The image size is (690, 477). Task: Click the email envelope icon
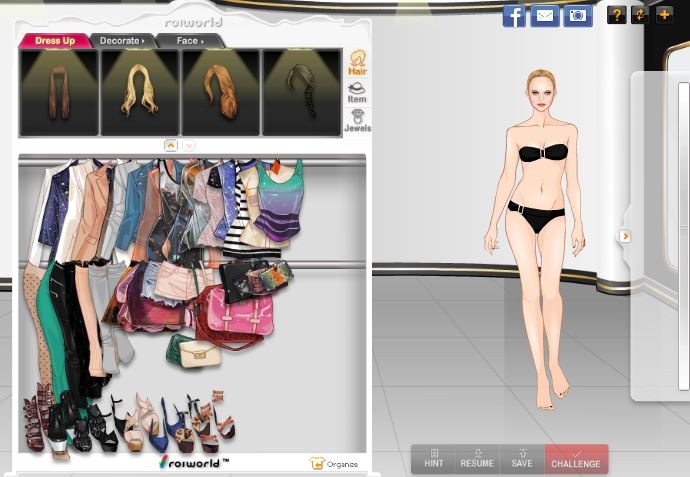click(545, 16)
